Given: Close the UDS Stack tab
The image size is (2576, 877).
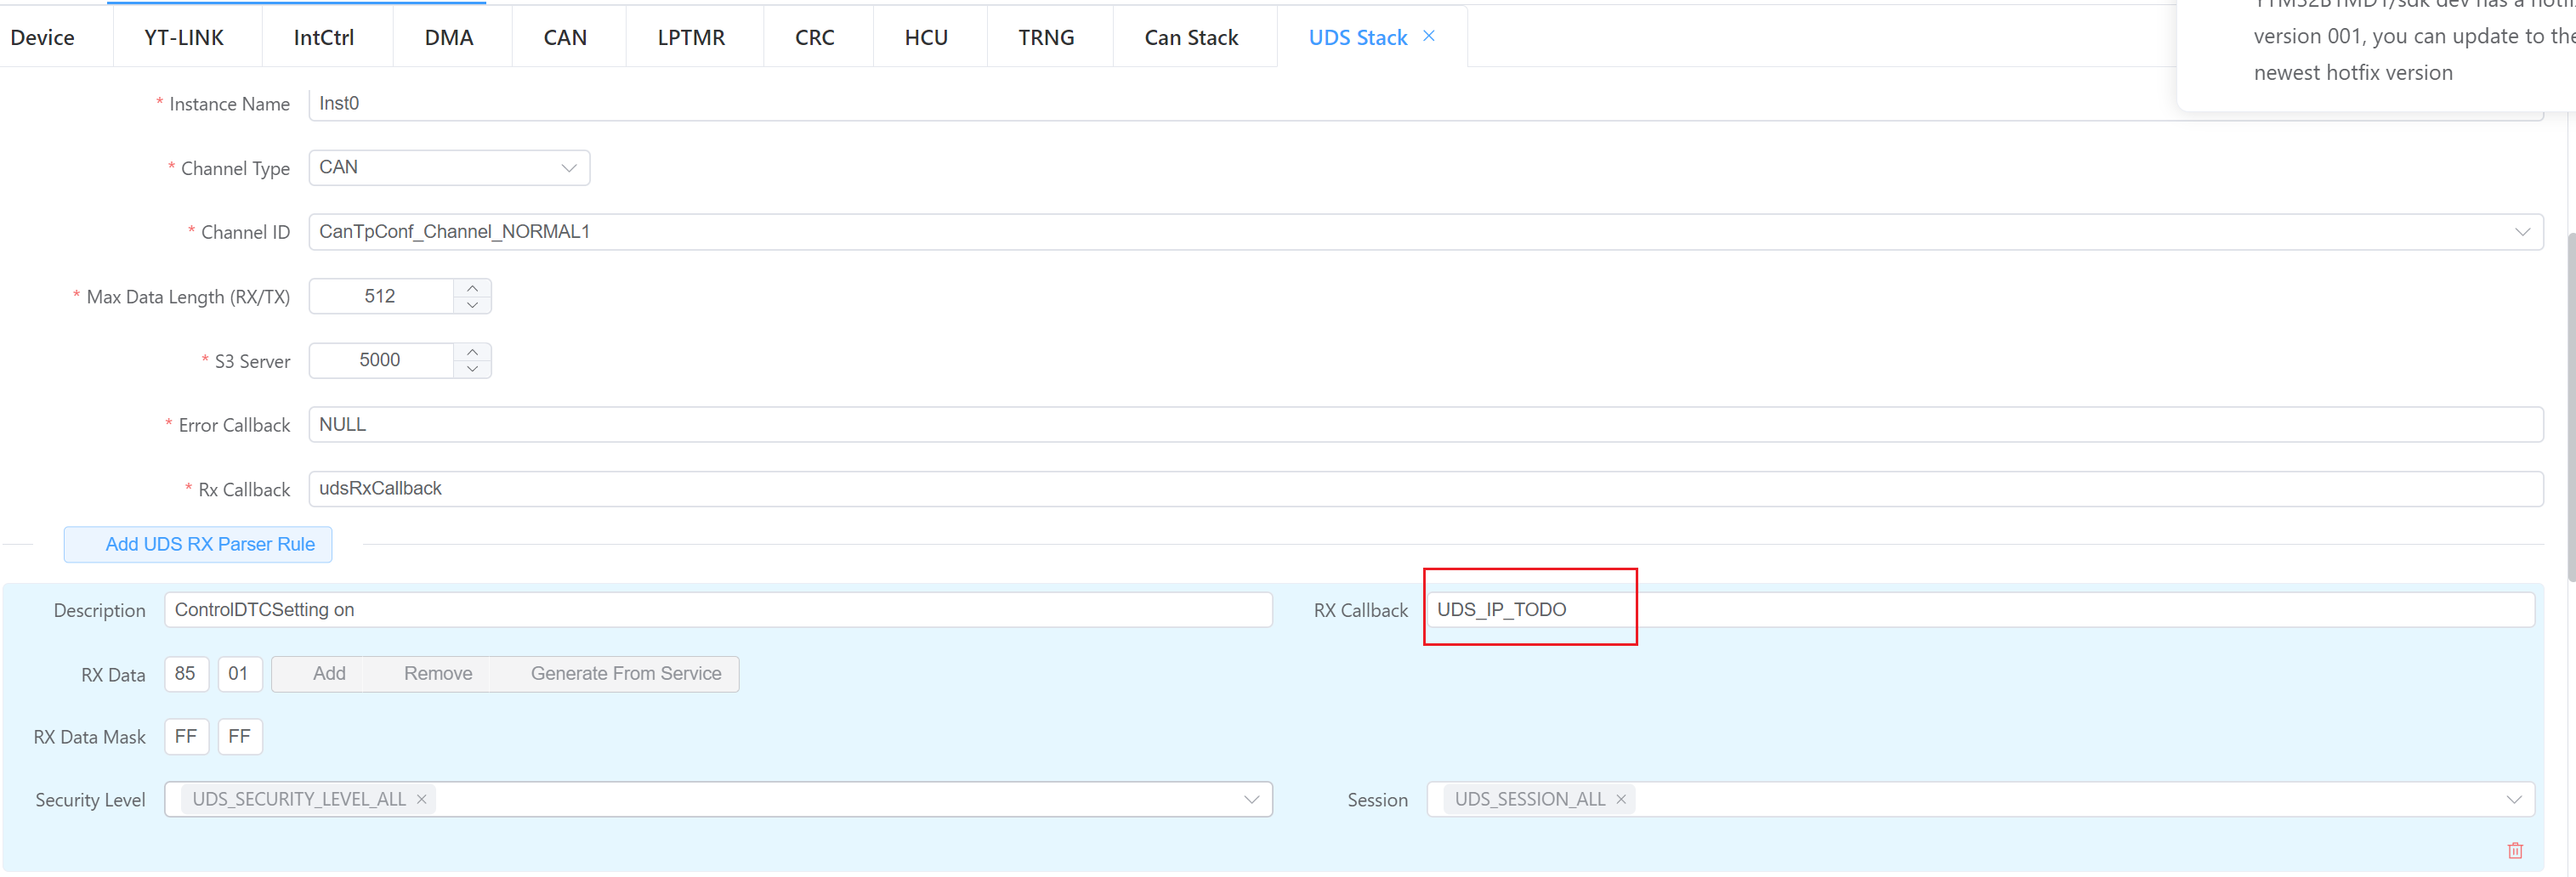Looking at the screenshot, I should click(1429, 36).
